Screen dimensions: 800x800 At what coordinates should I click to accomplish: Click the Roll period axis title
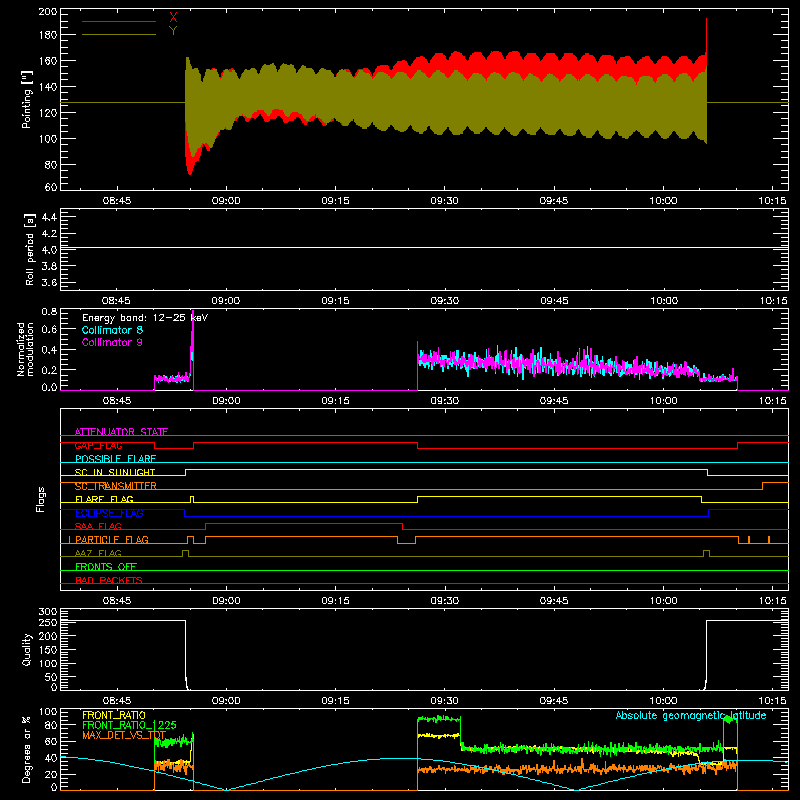click(x=30, y=249)
